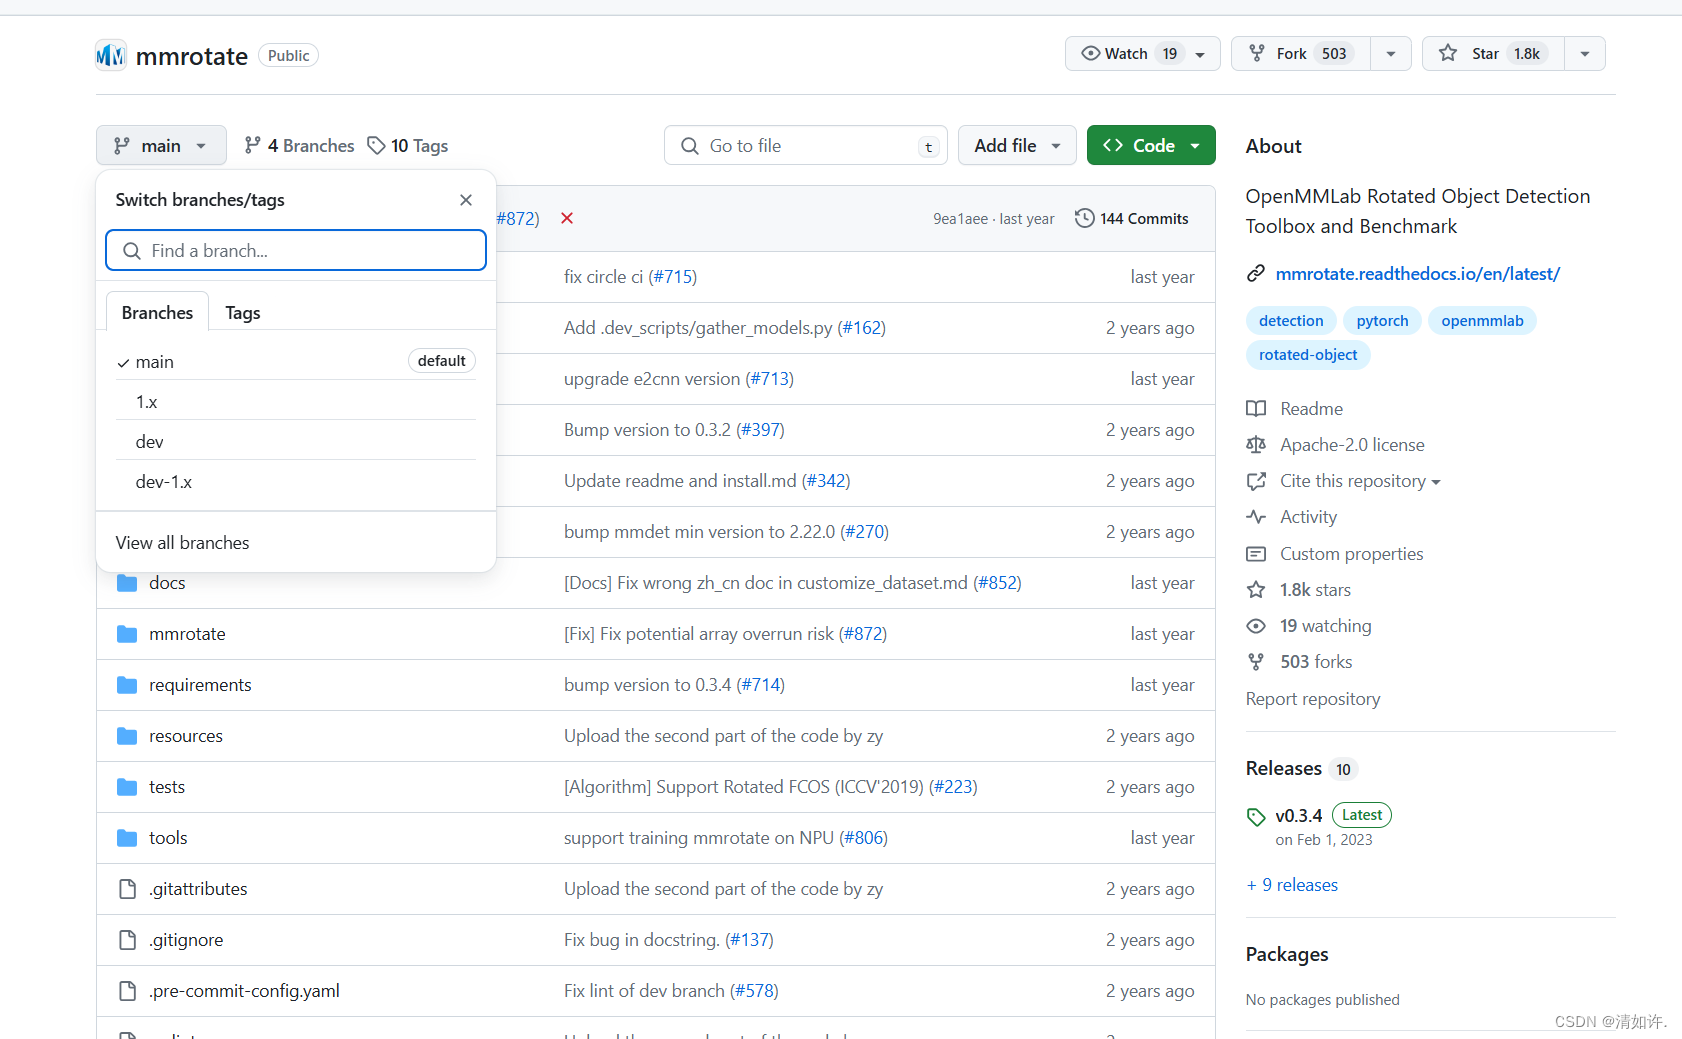Click the rotated-object topic tag
Screen dimensions: 1682x1039
(1308, 355)
